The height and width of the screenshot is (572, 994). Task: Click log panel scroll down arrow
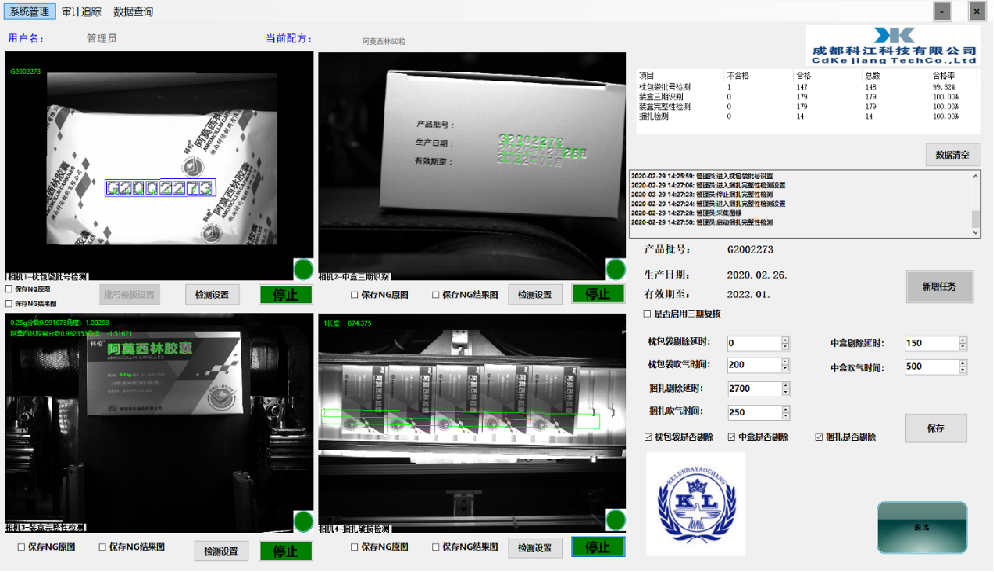click(976, 233)
